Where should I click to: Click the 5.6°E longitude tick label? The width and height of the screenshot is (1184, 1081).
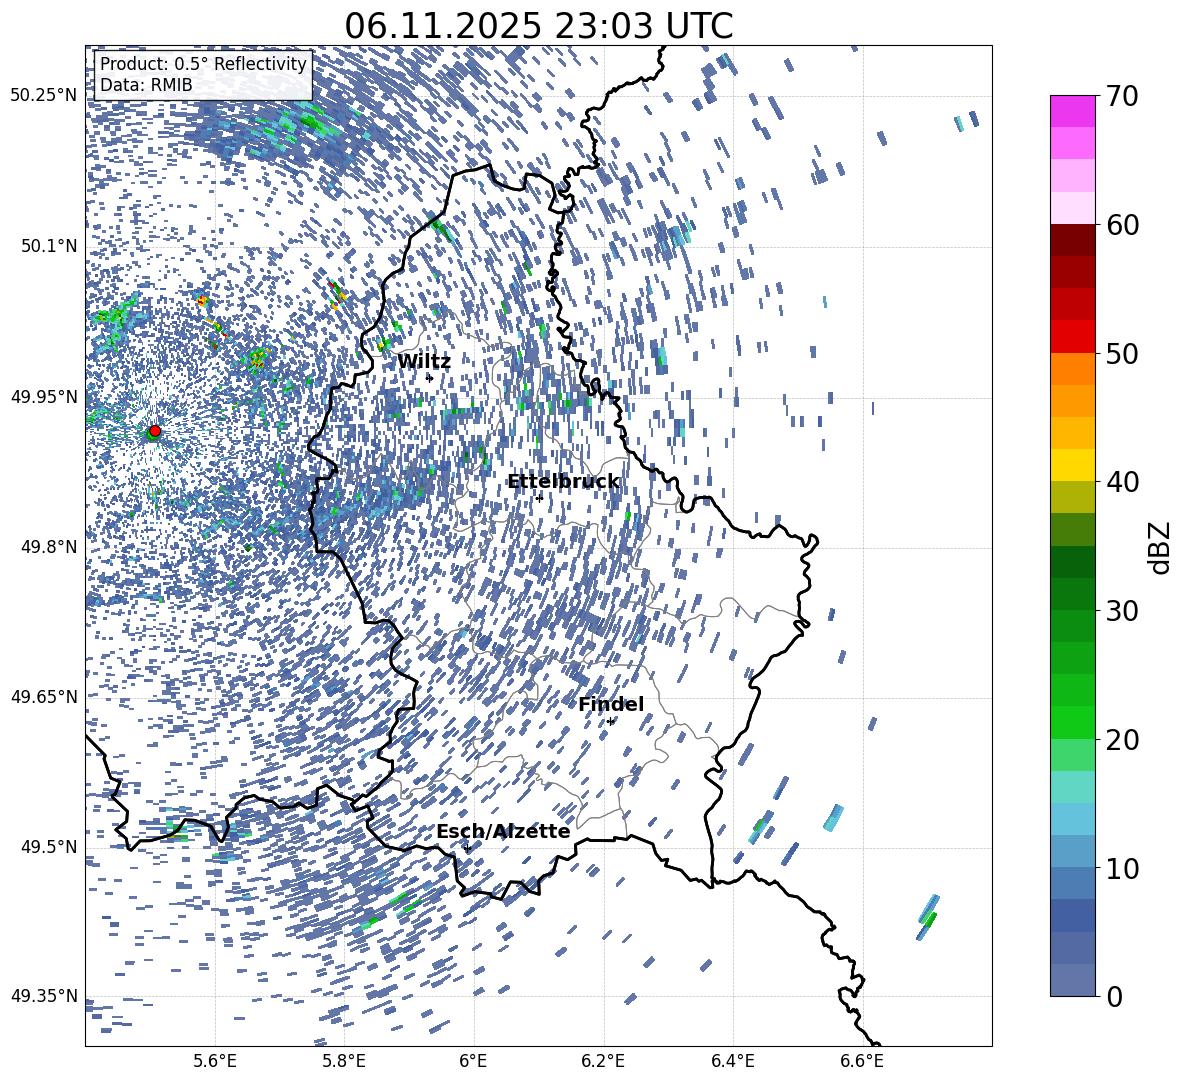pos(215,1061)
